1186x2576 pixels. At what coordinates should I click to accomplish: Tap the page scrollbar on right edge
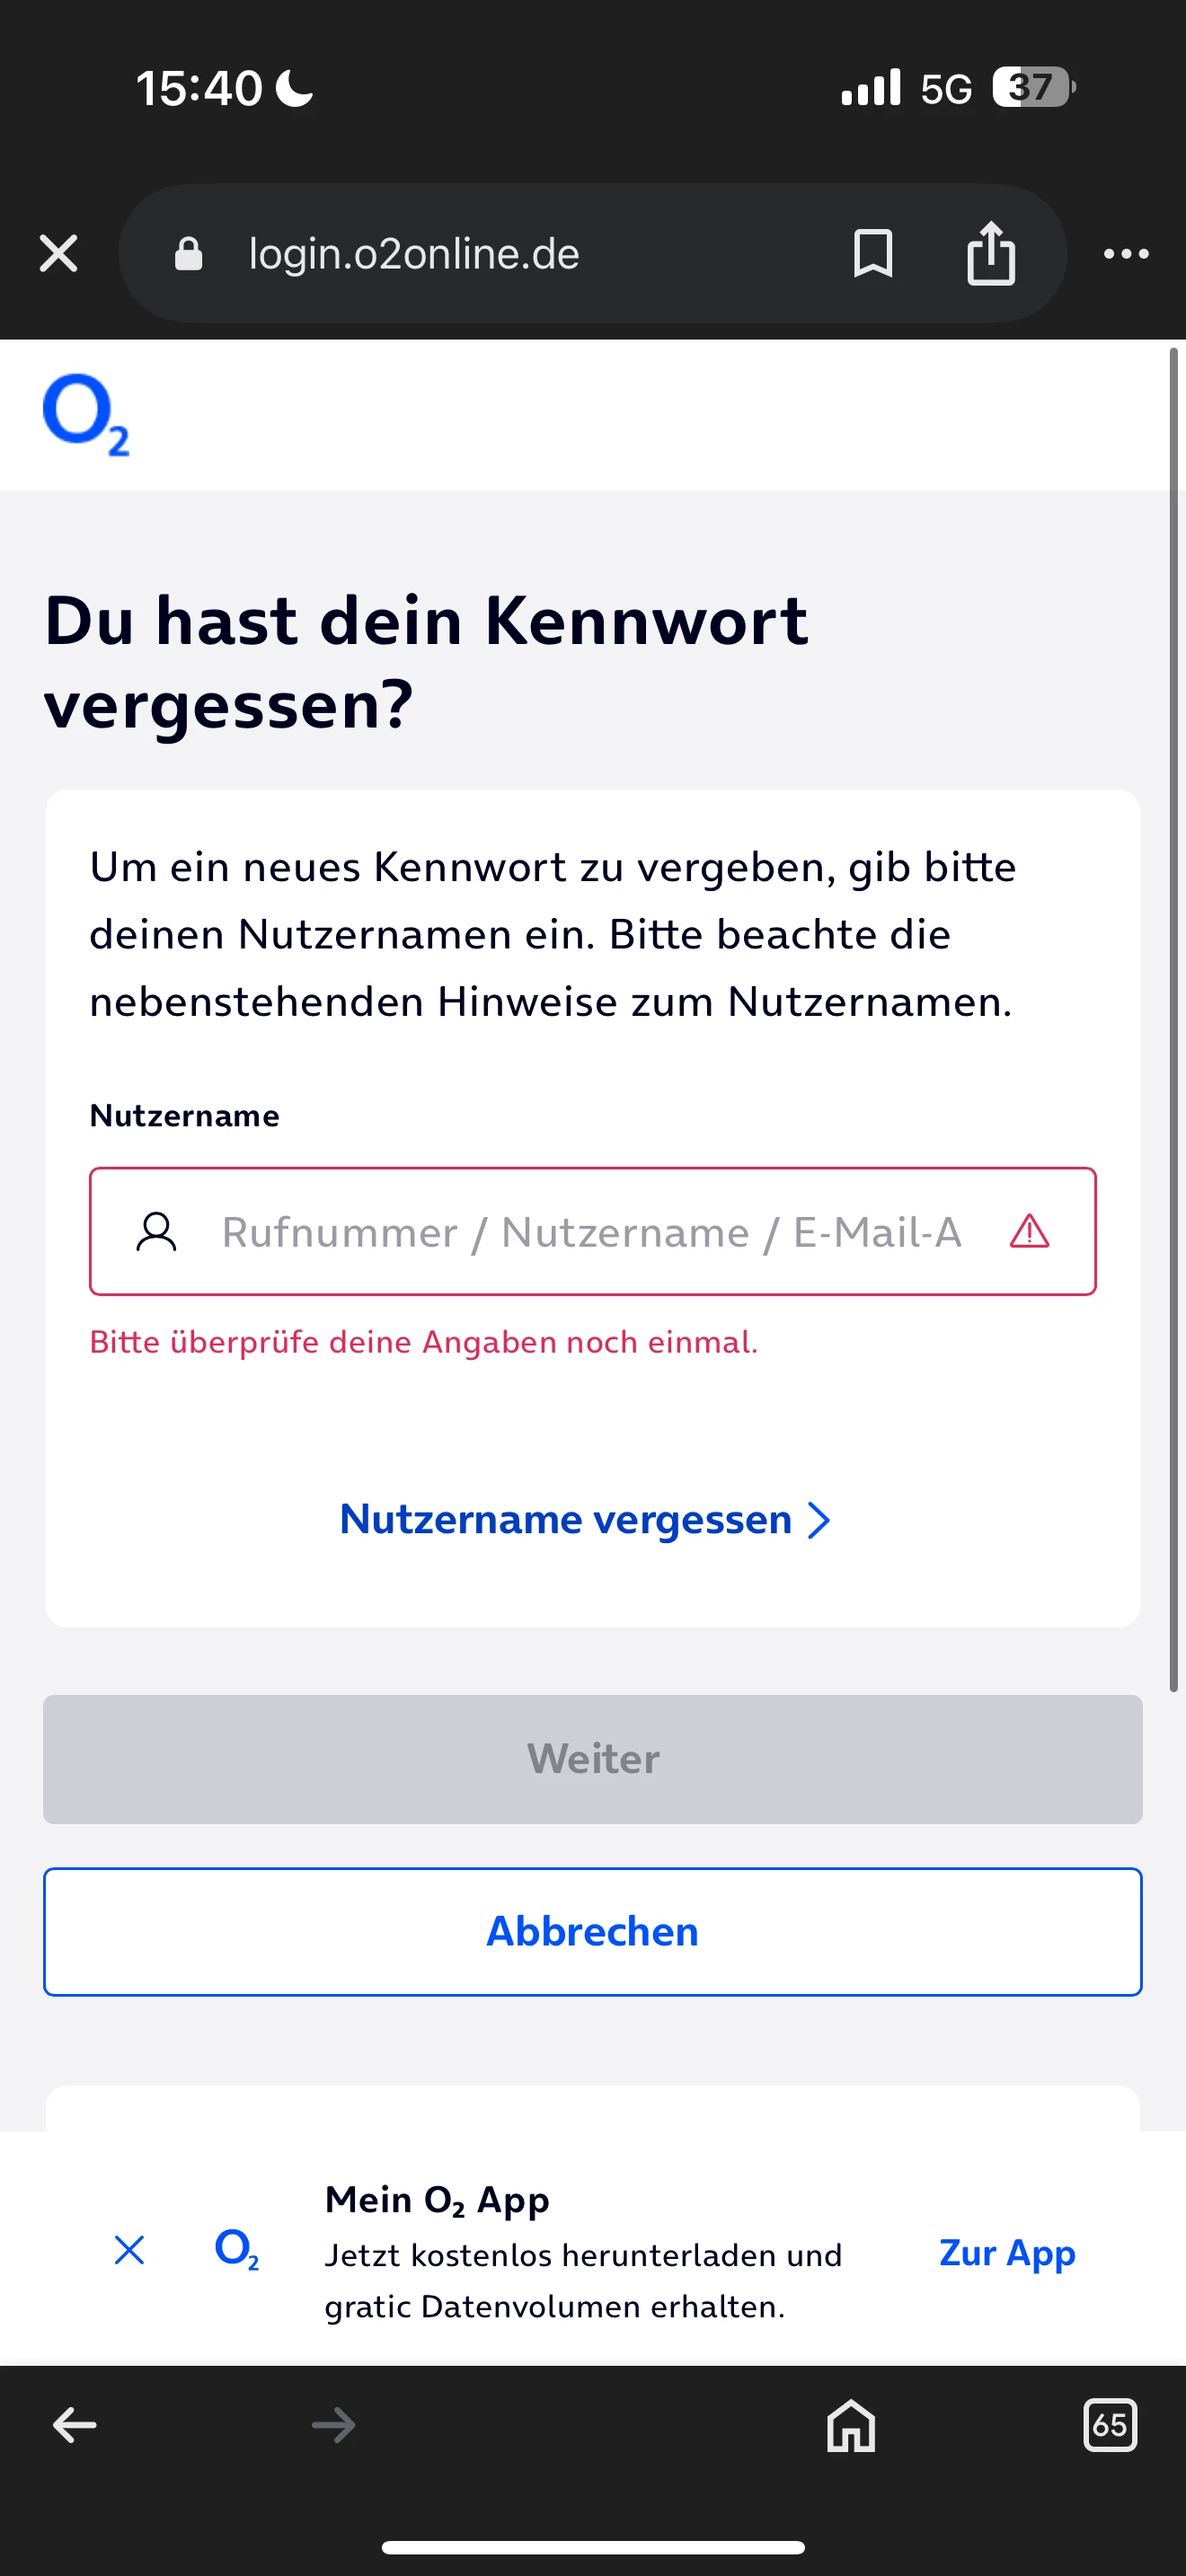(x=1174, y=1020)
